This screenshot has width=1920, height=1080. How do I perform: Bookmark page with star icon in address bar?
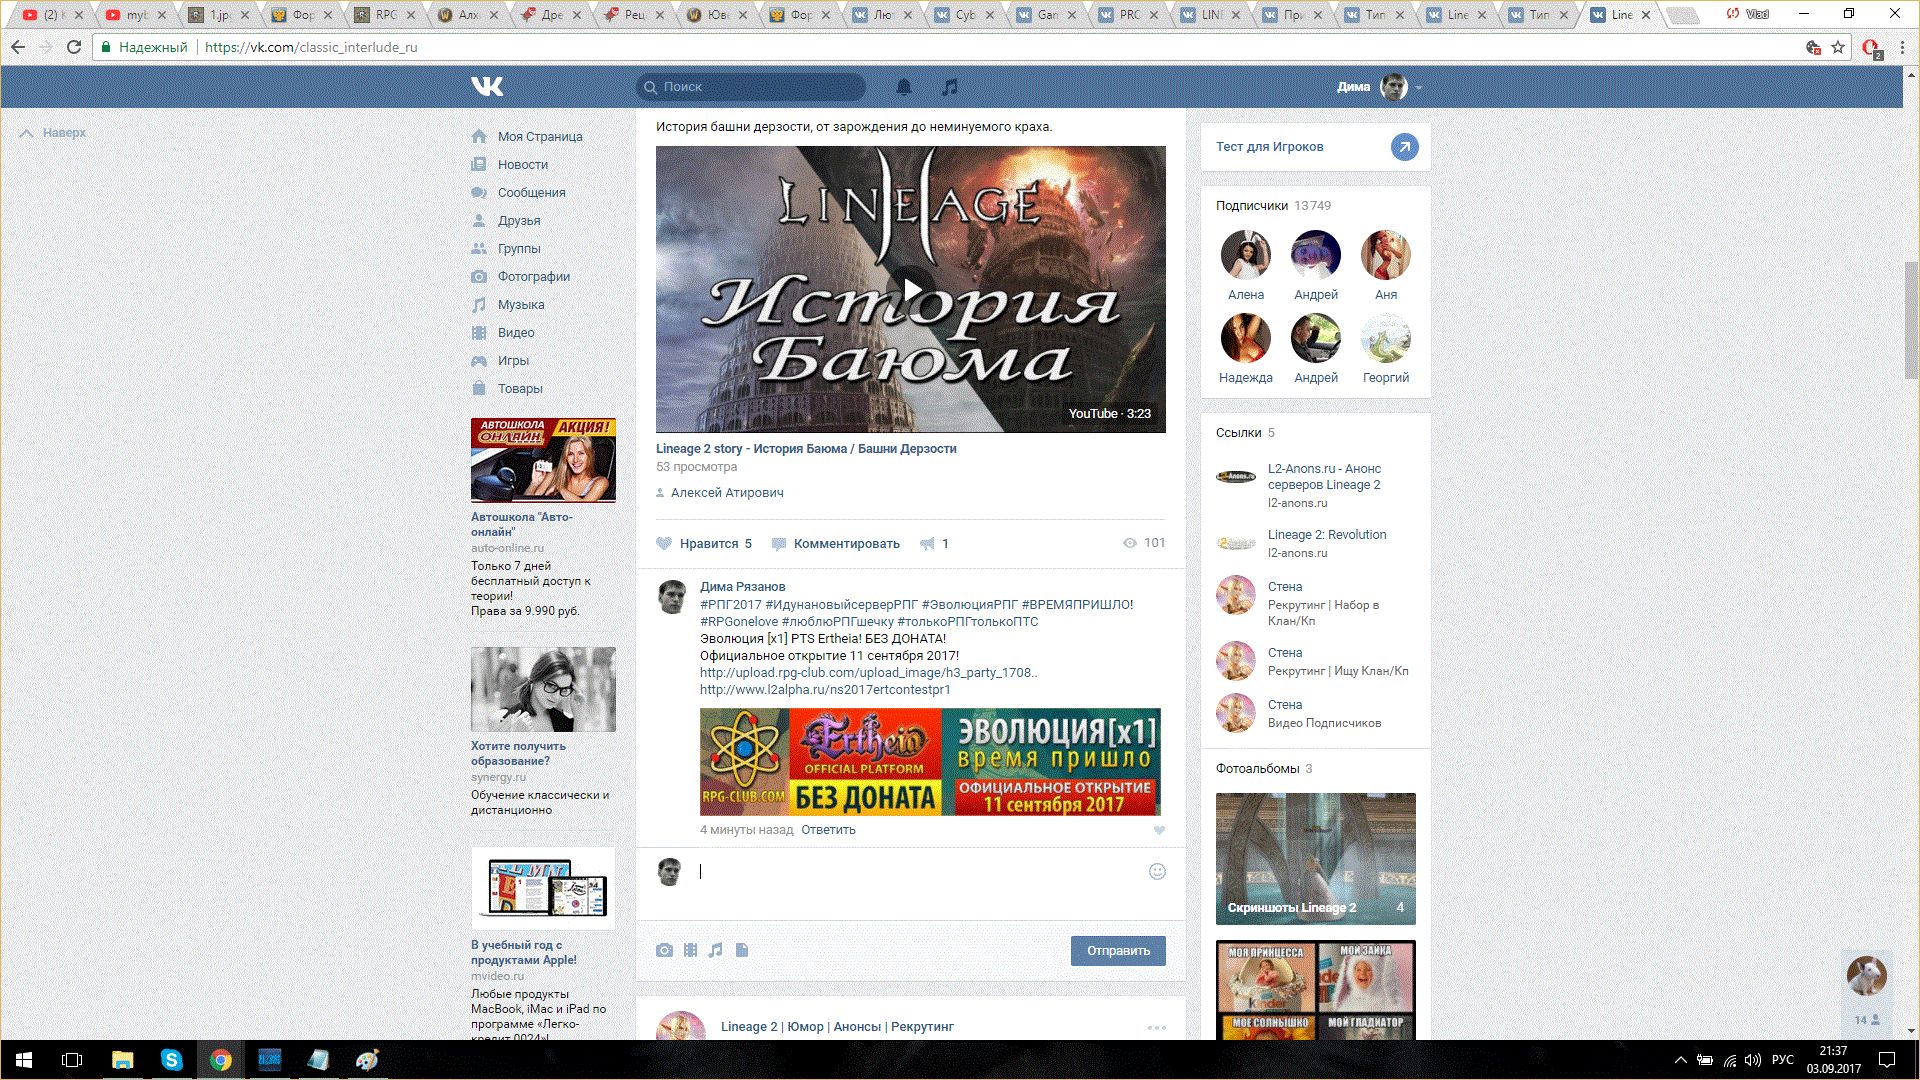tap(1838, 47)
